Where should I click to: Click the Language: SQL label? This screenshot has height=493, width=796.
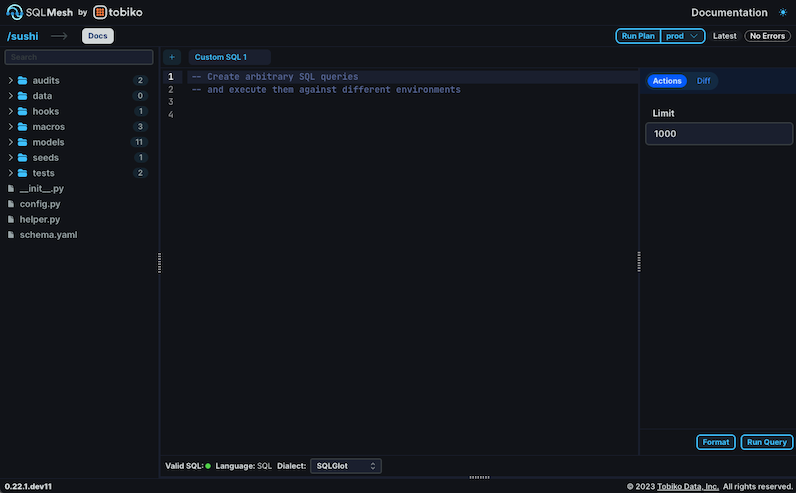pyautogui.click(x=244, y=466)
